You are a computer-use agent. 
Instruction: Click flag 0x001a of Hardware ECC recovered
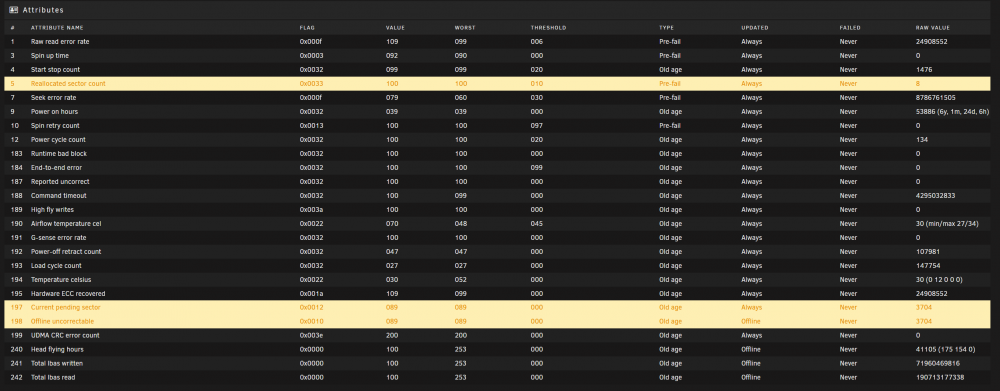coord(311,294)
